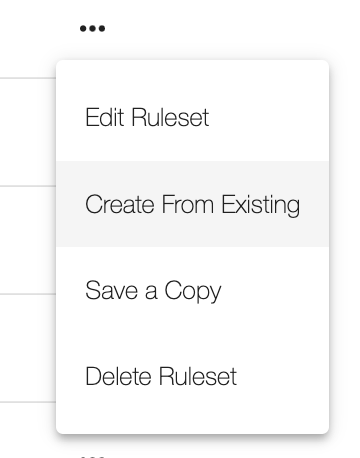Image resolution: width=360 pixels, height=458 pixels.
Task: Click the highlighted Create From Existing entry
Action: click(x=193, y=204)
